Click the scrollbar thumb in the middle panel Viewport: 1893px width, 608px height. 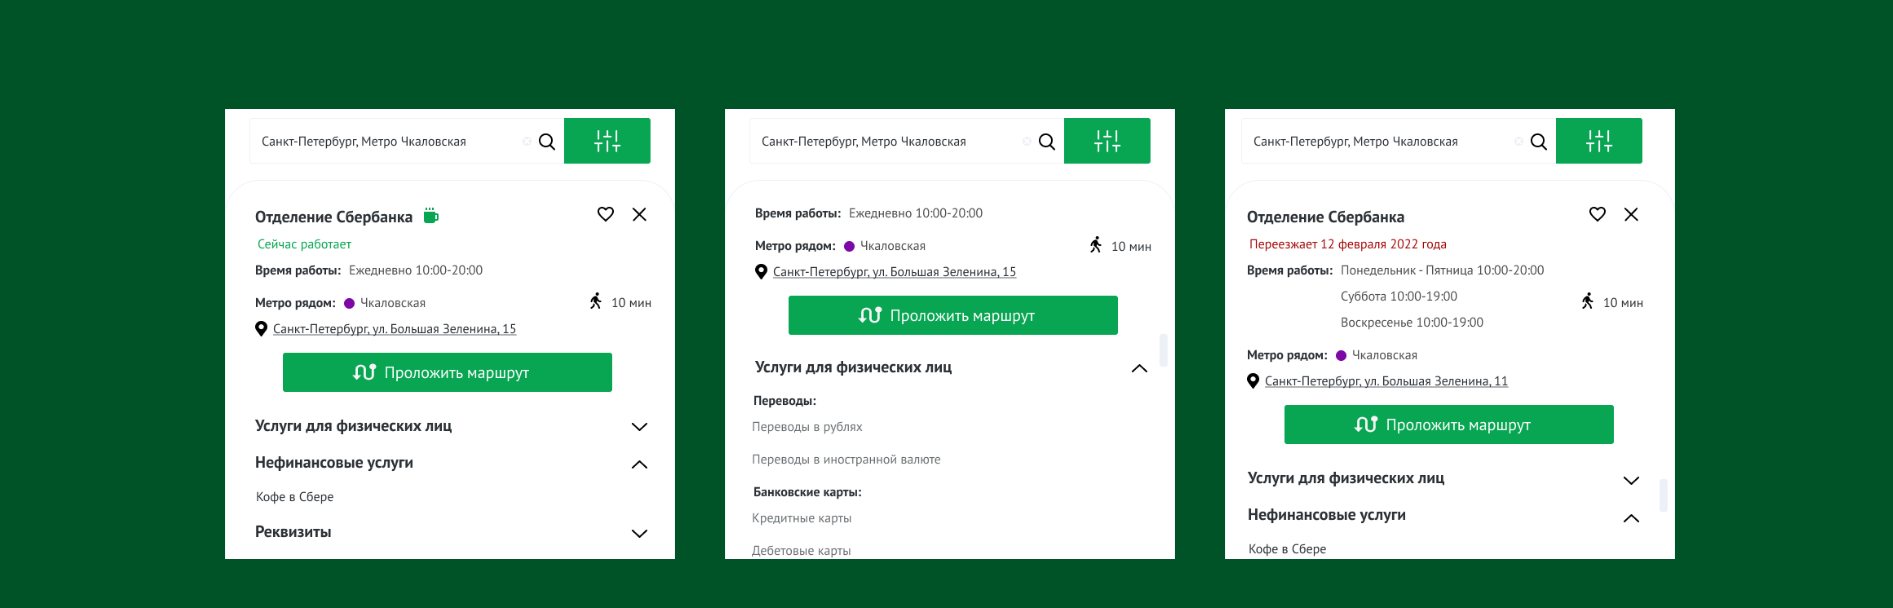[x=1163, y=350]
